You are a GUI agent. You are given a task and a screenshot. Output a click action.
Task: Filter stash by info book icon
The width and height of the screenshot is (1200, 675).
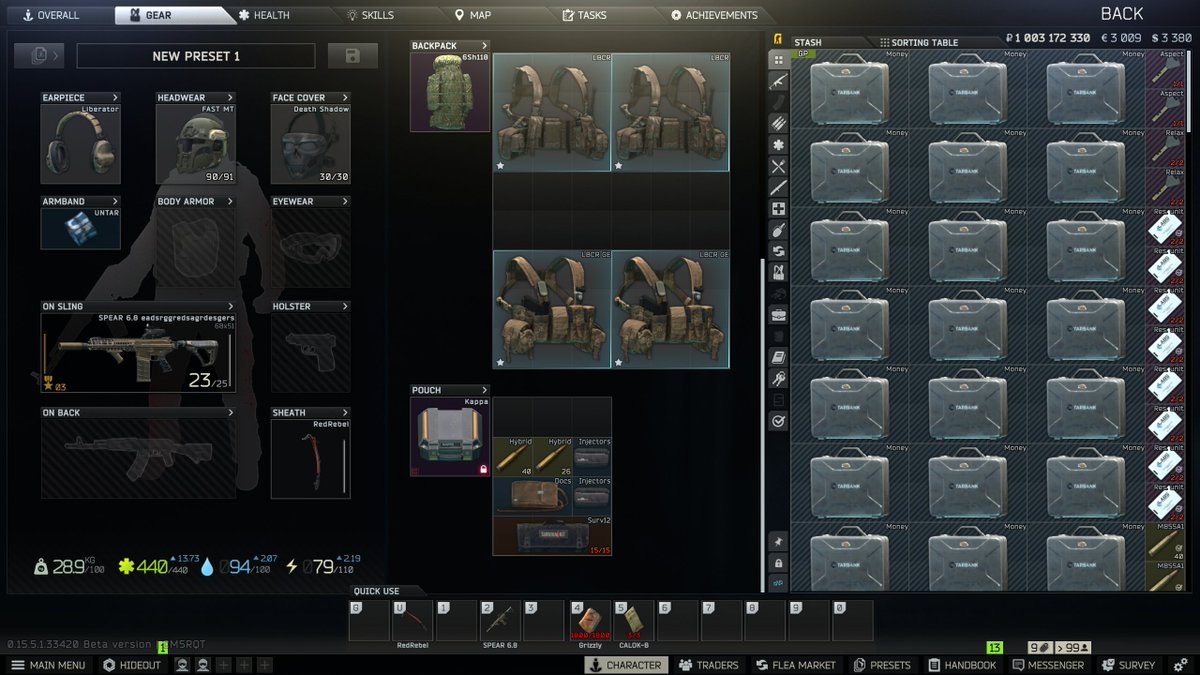(778, 357)
